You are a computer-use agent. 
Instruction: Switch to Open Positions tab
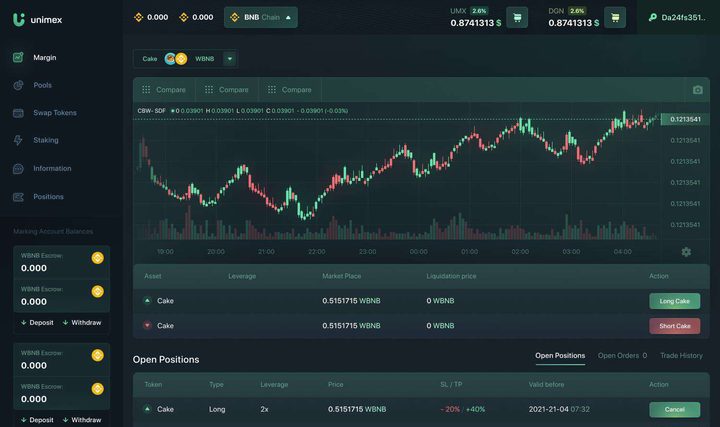coord(560,355)
